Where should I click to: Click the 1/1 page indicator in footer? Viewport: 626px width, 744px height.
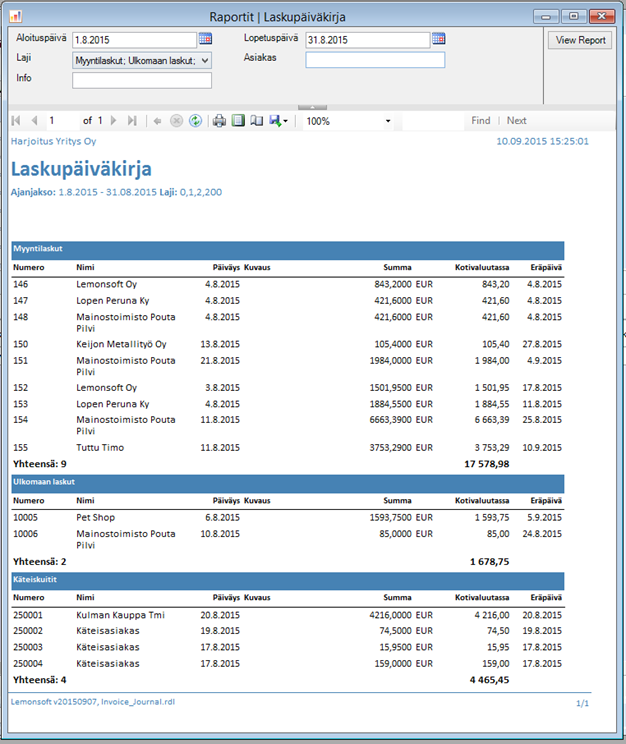click(582, 703)
